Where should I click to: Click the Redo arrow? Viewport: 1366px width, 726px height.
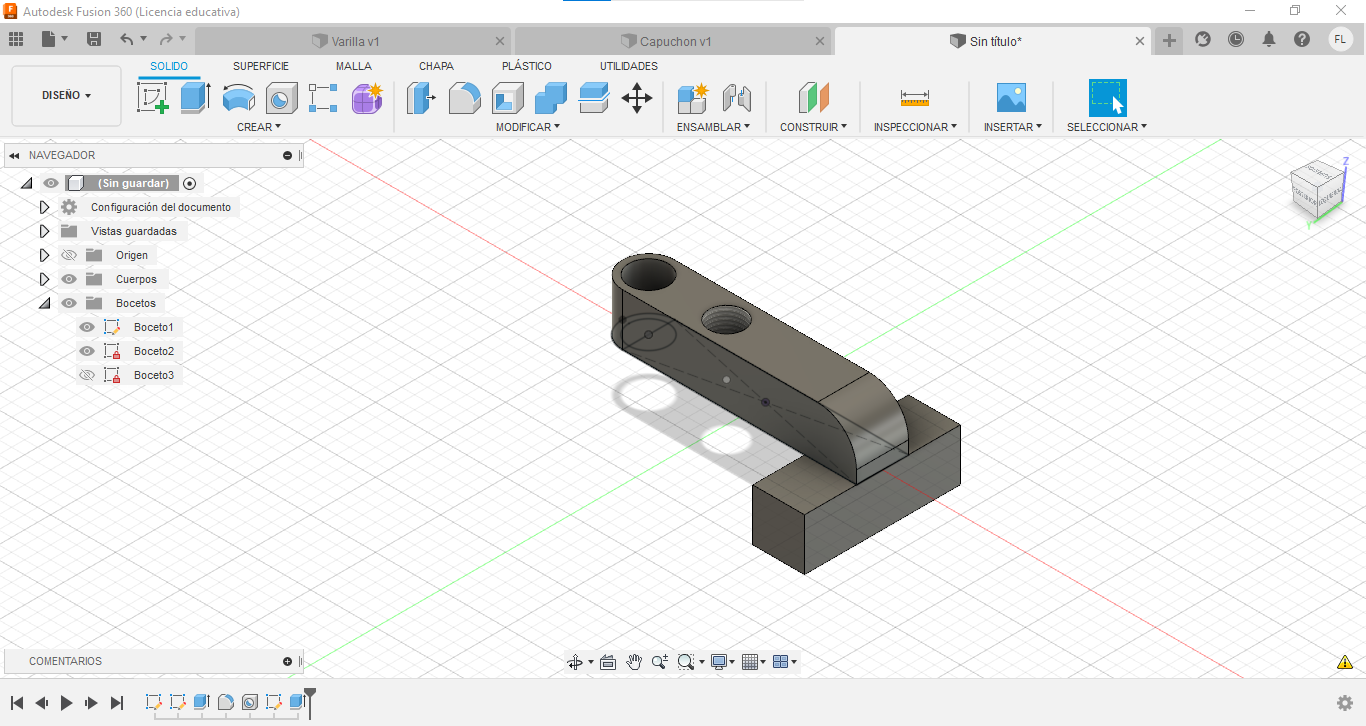tap(166, 39)
